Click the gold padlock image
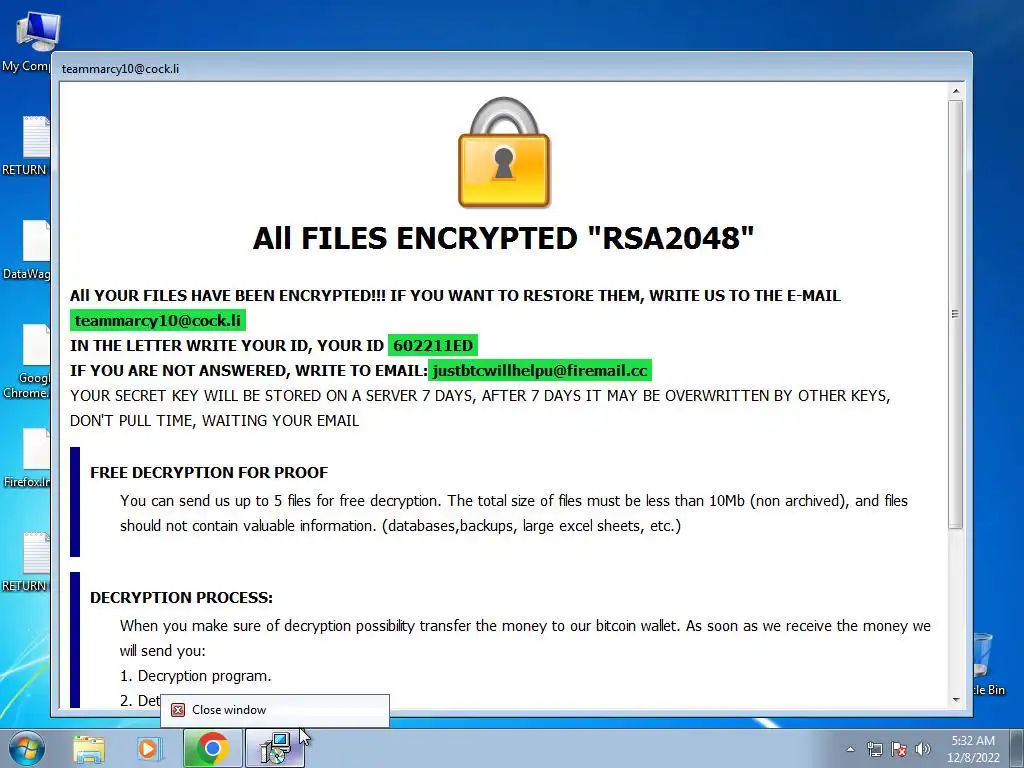Viewport: 1024px width, 768px height. pyautogui.click(x=504, y=153)
